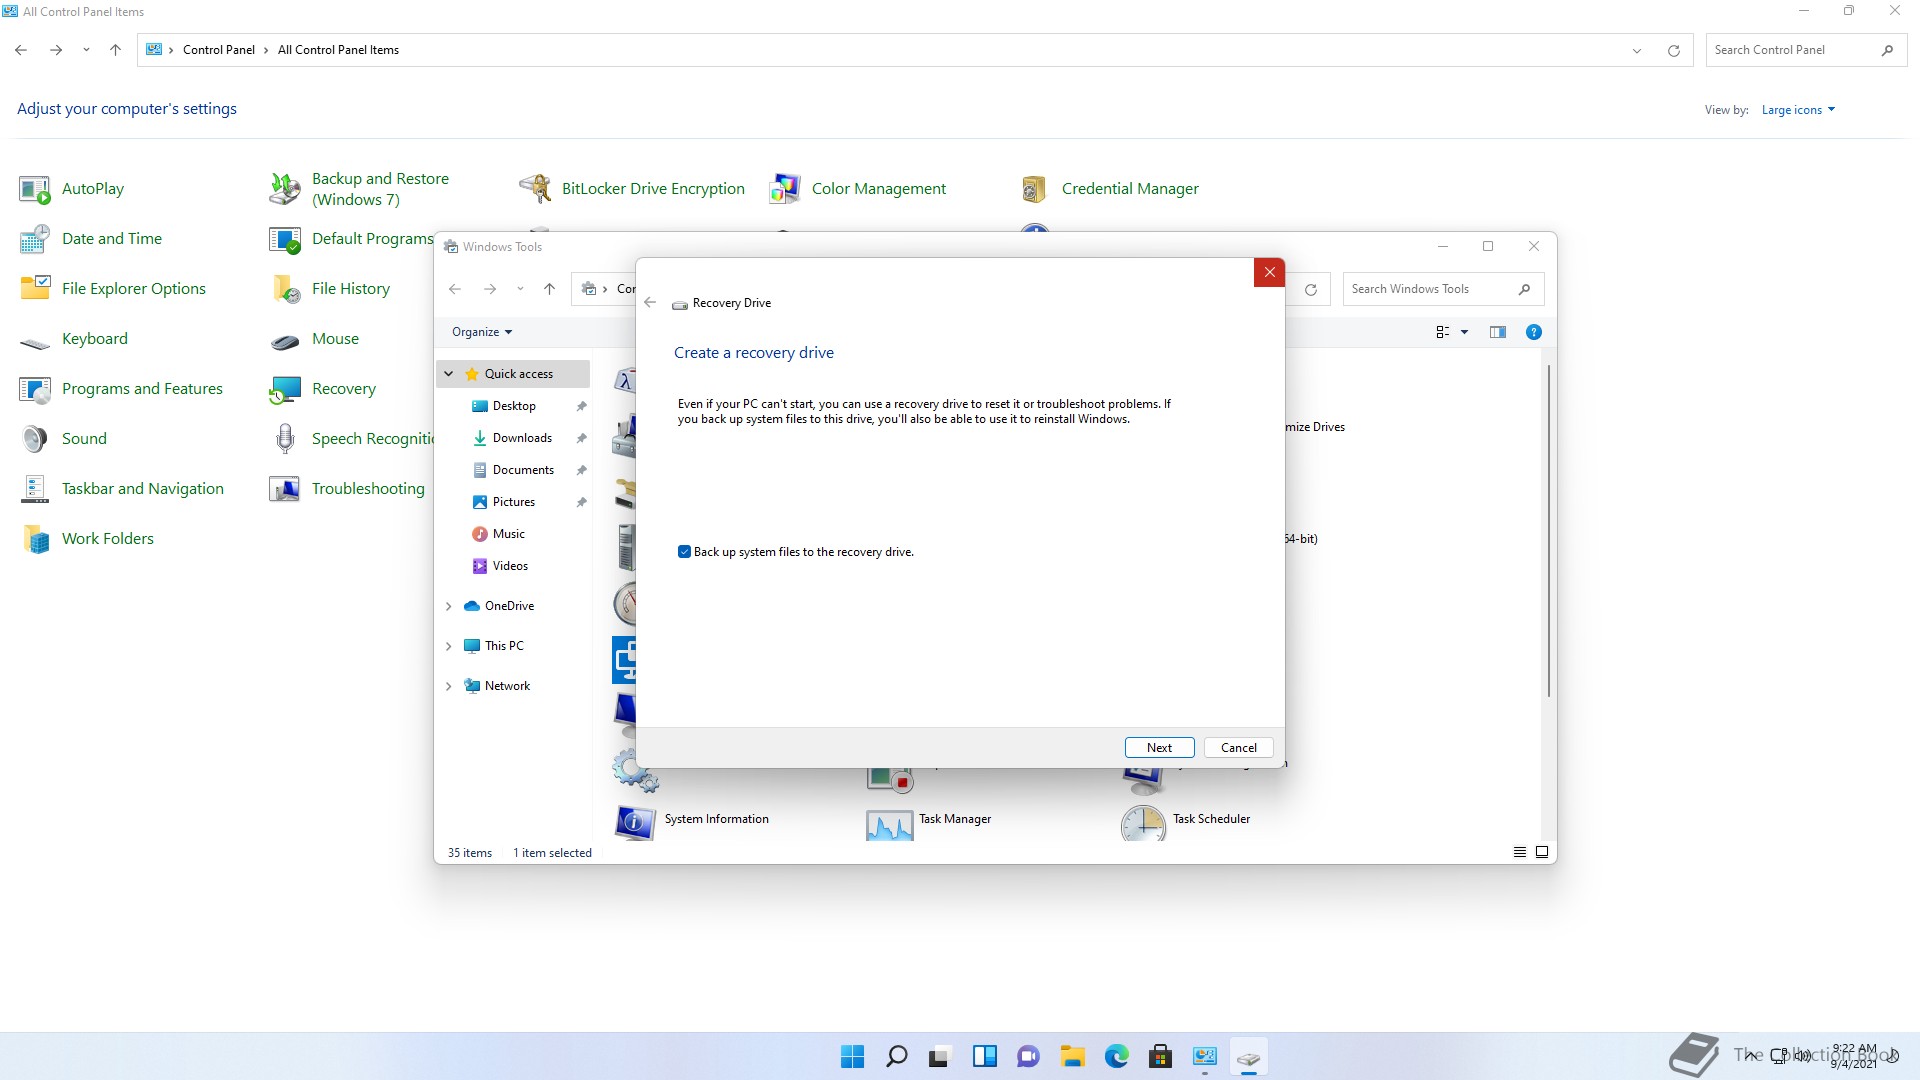This screenshot has width=1920, height=1080.
Task: Close the Recovery Drive dialog
Action: tap(1269, 272)
